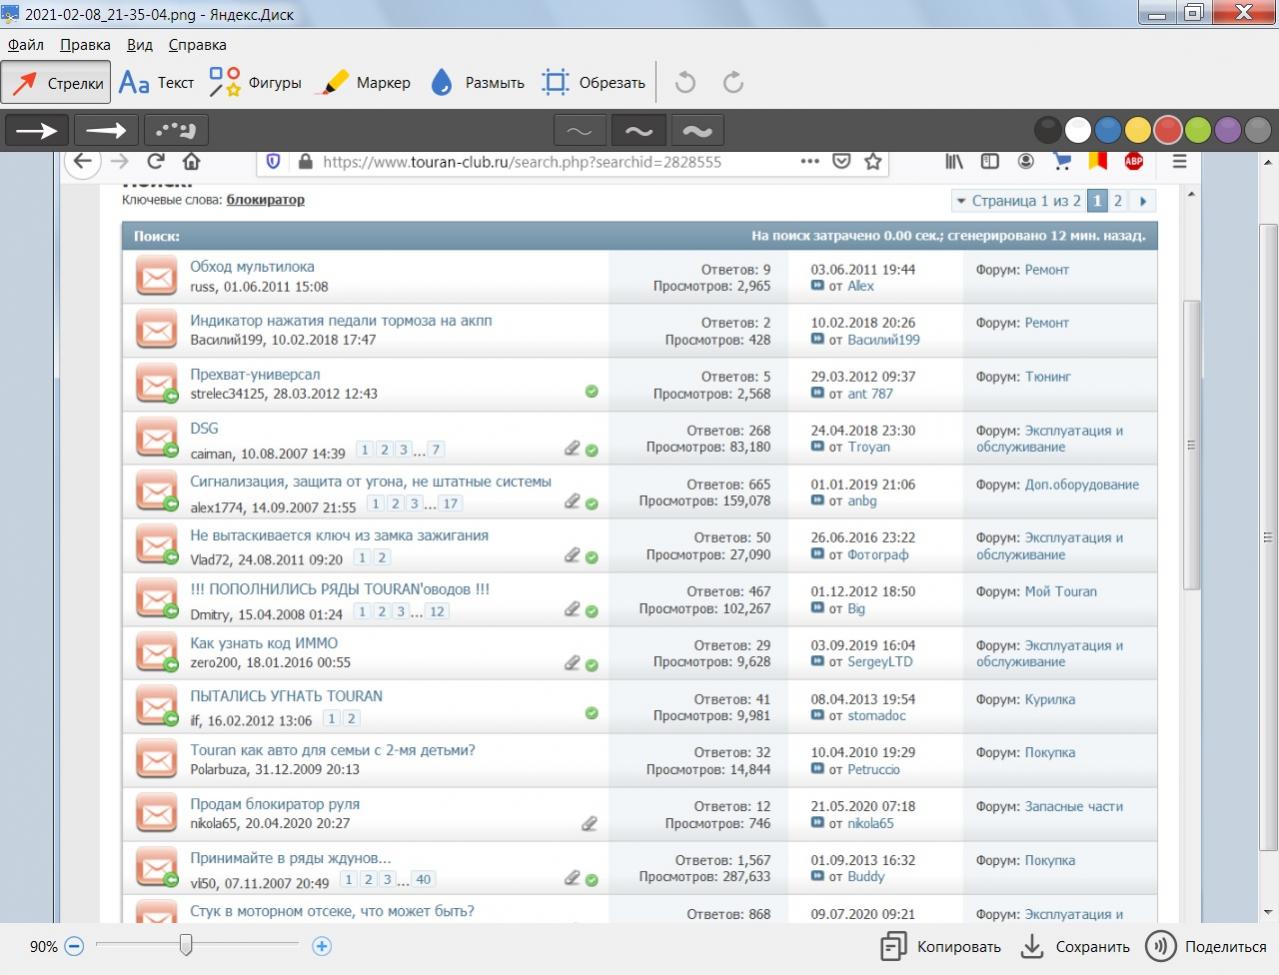Select the Стрелки arrow tool
1279x975 pixels.
(x=56, y=83)
